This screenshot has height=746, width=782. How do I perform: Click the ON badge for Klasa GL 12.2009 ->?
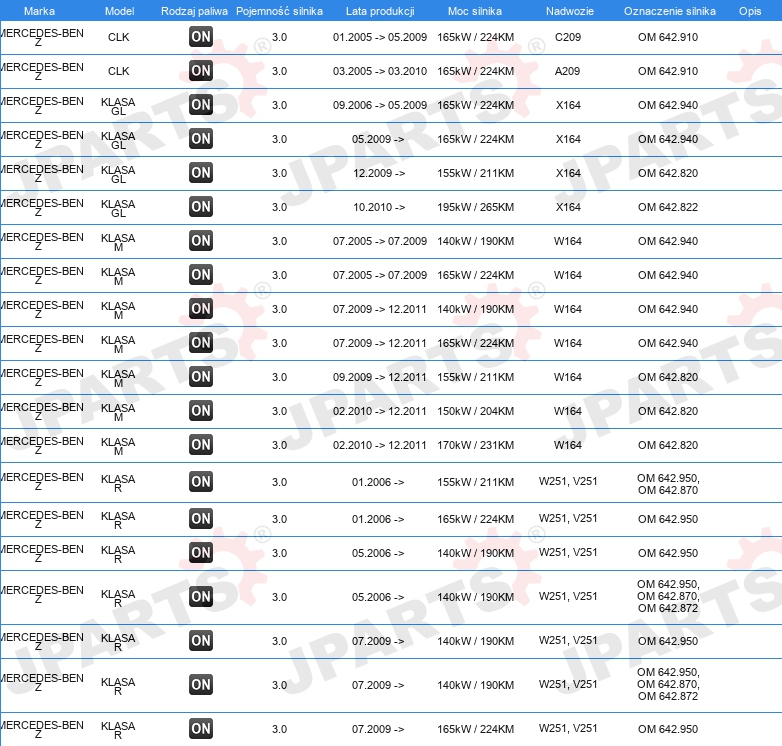pos(201,173)
